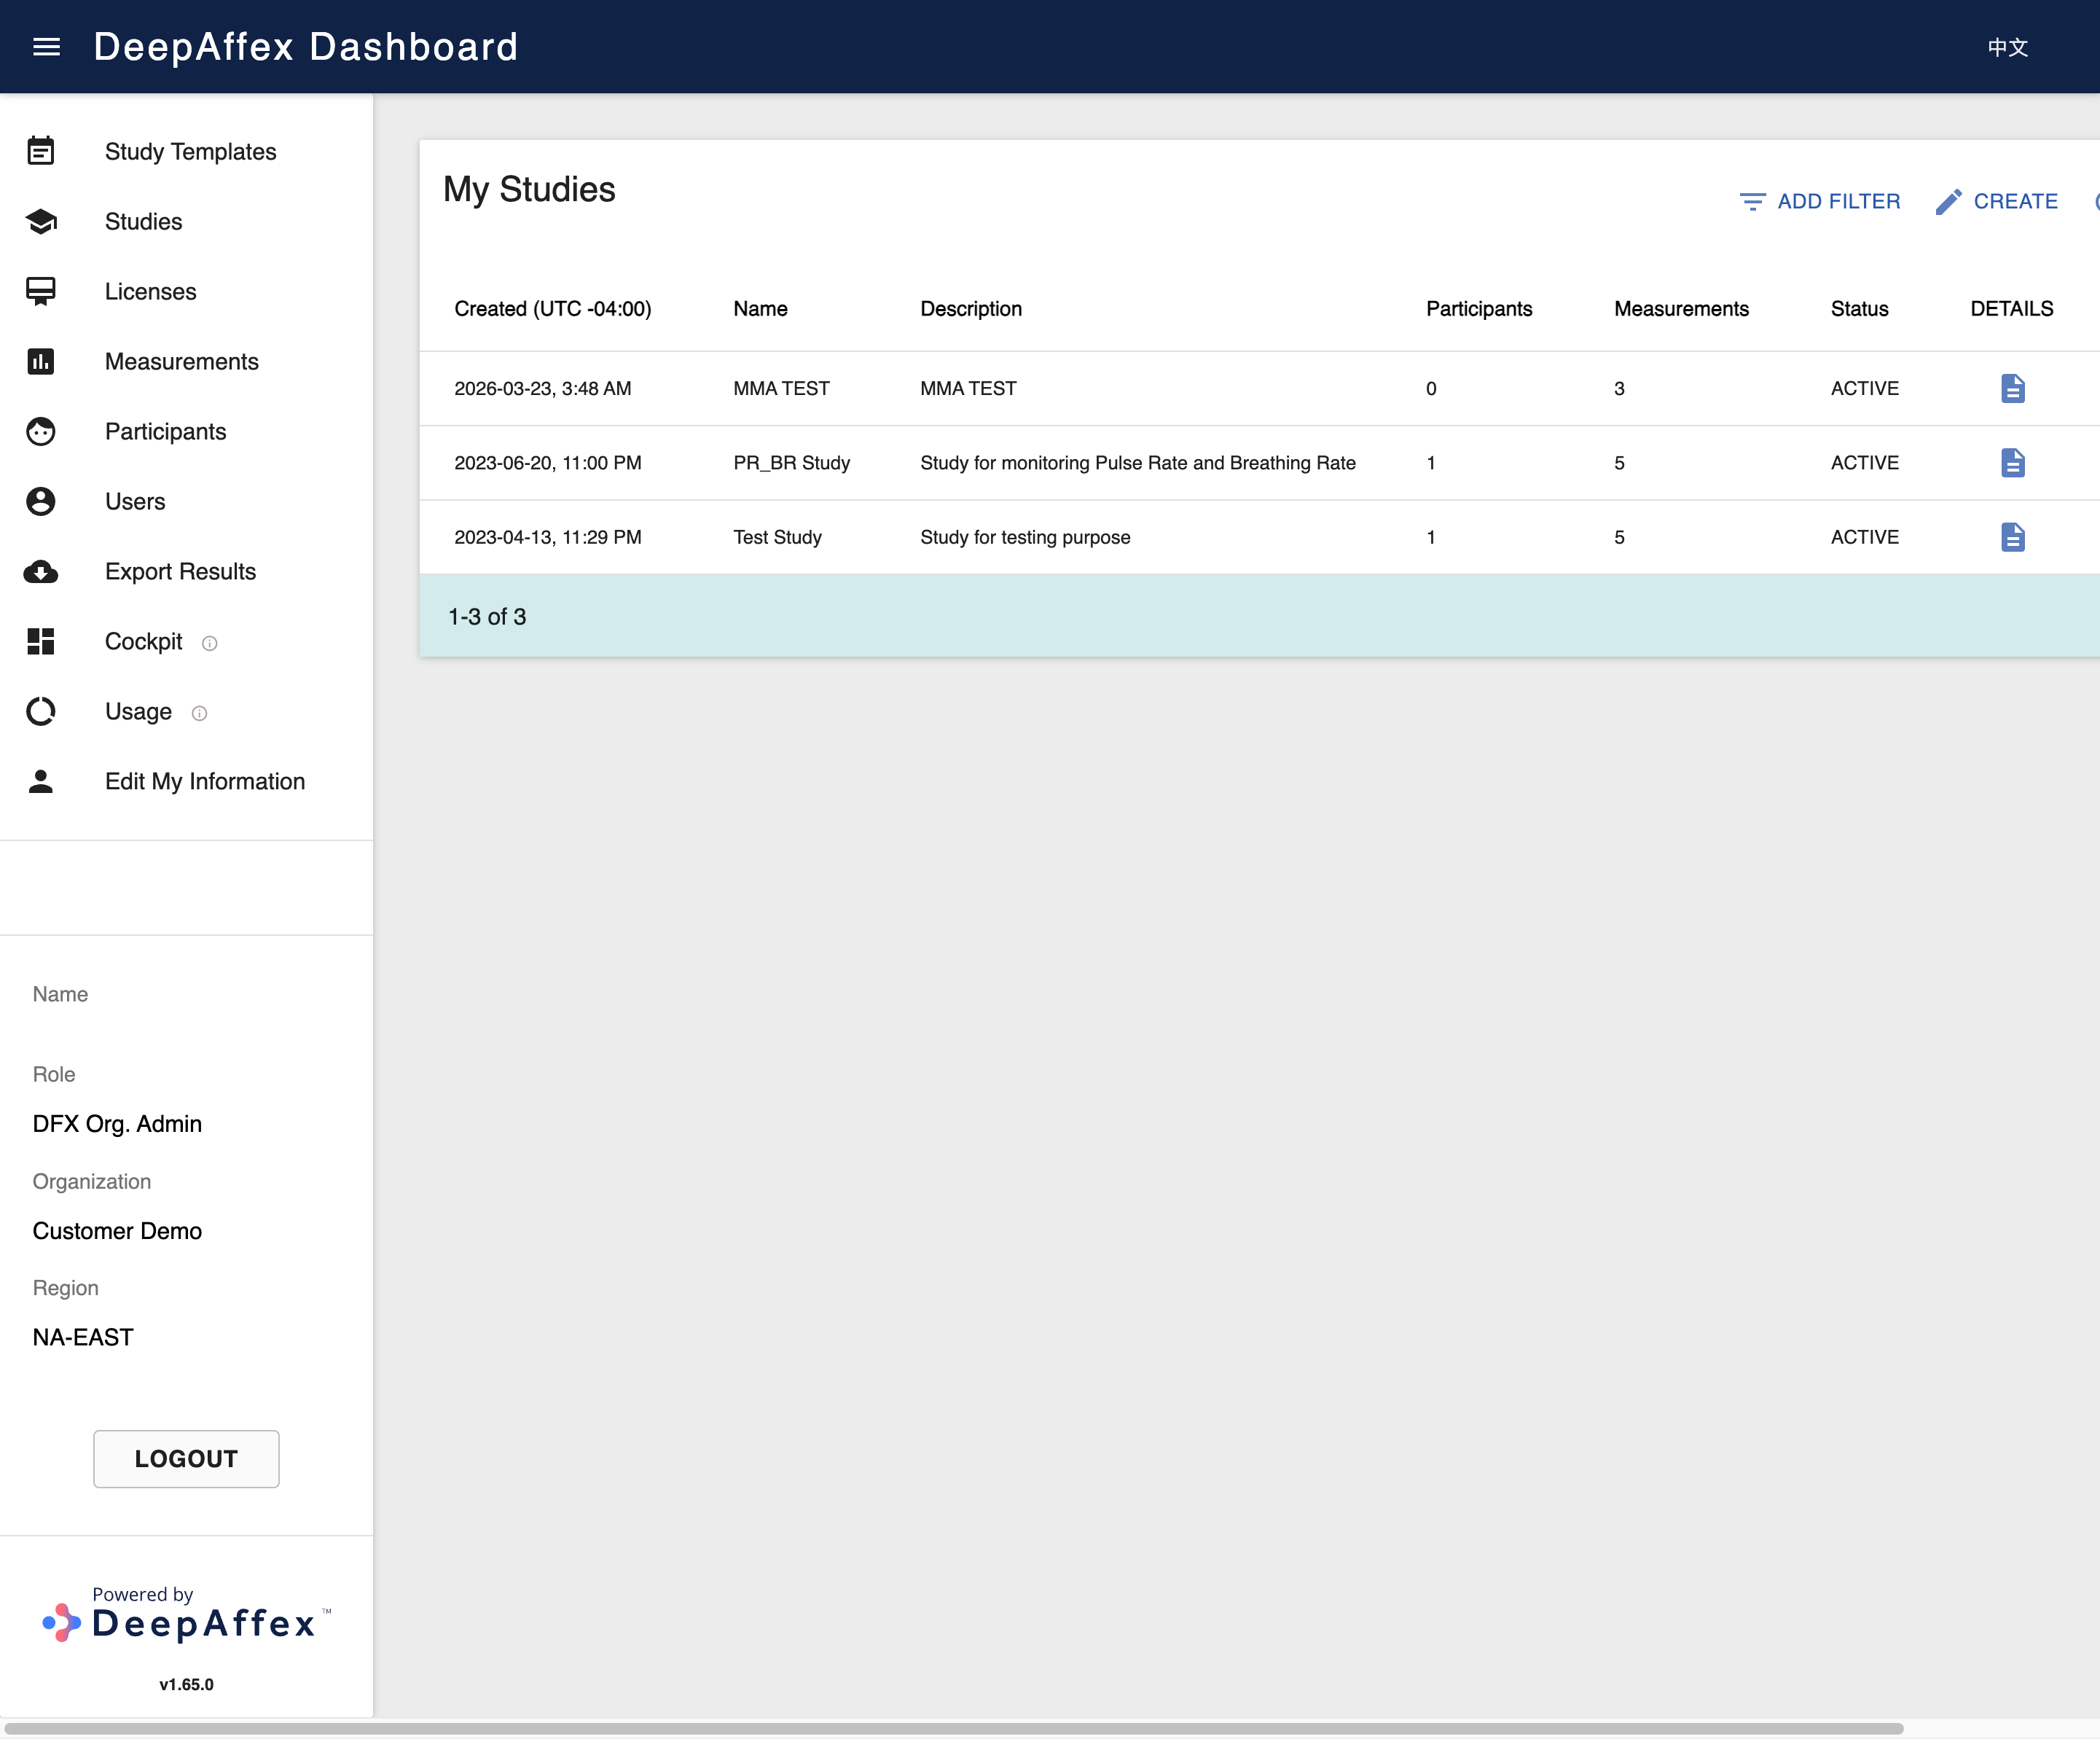
Task: Click the filter lines icon
Action: (x=1752, y=201)
